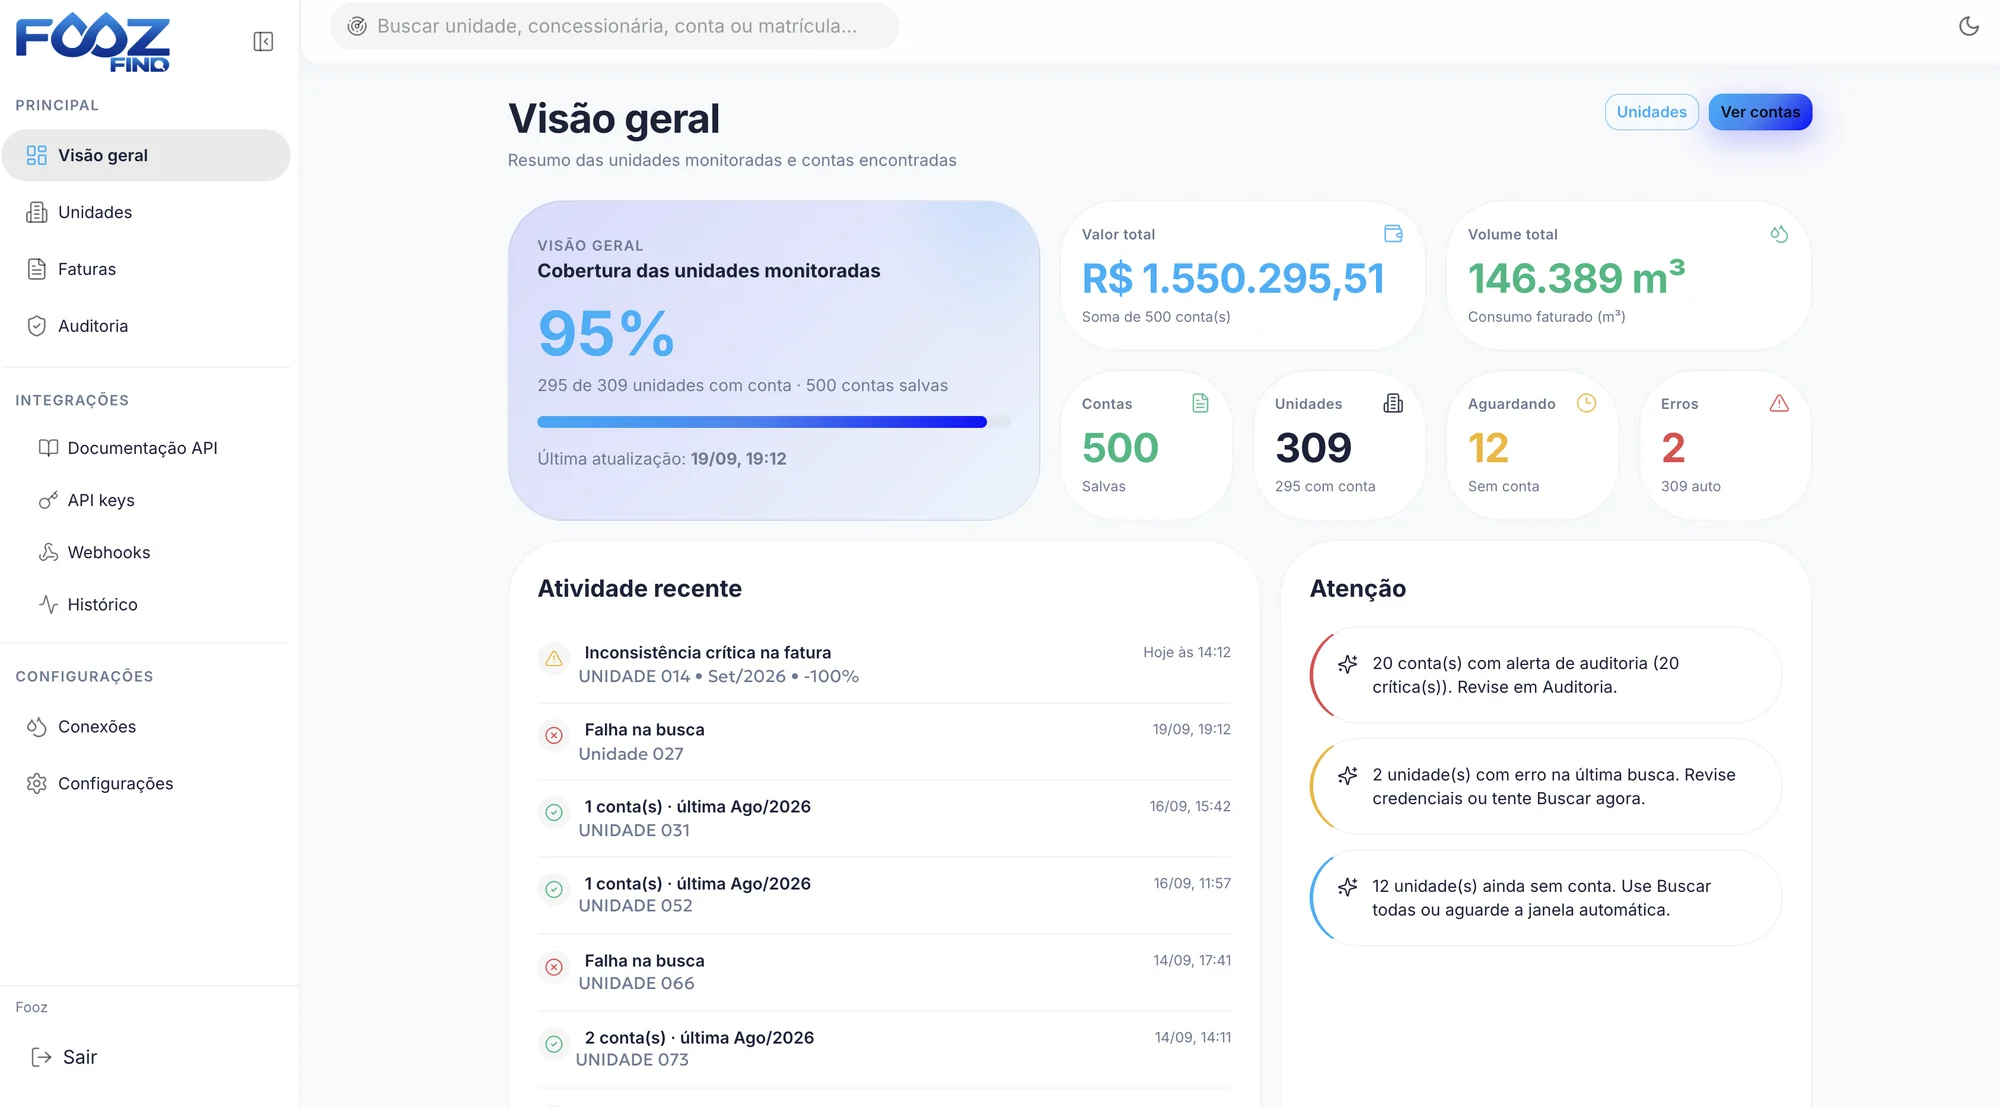This screenshot has height=1107, width=2000.
Task: Click error icon for UNIDADE 066
Action: (x=554, y=967)
